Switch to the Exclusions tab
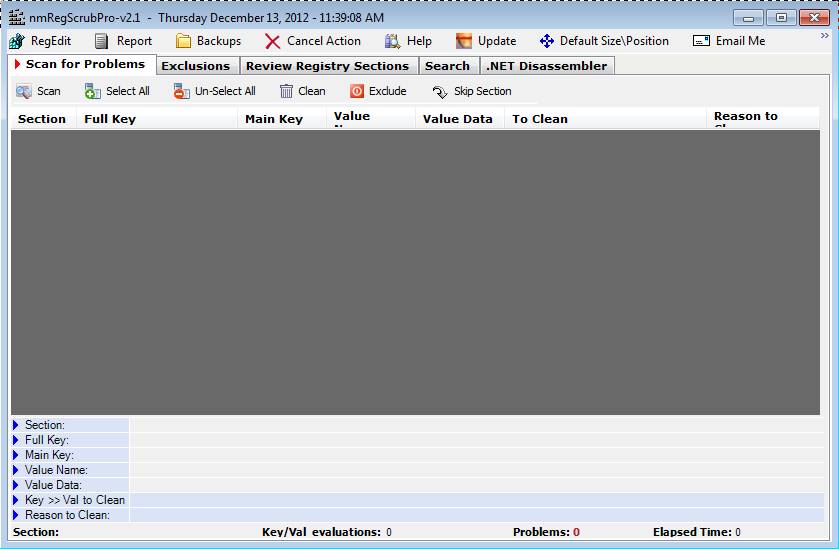Screen dimensions: 839x549 (195, 66)
